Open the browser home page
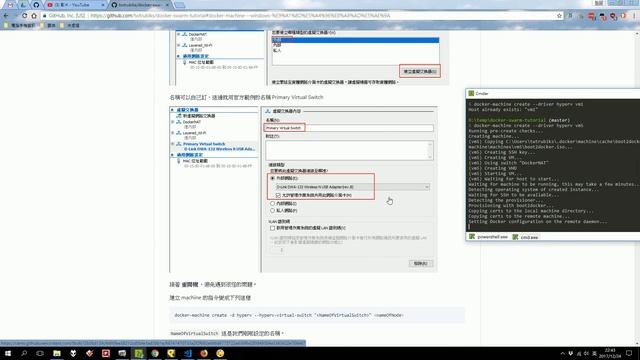Image resolution: width=640 pixels, height=360 pixels. (x=34, y=16)
